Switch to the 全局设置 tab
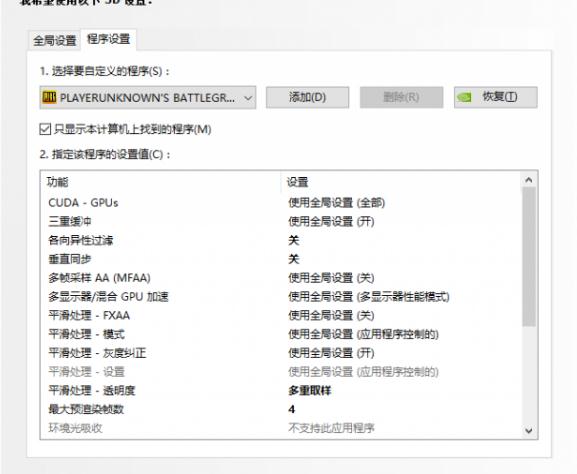The height and width of the screenshot is (474, 577). click(x=54, y=40)
